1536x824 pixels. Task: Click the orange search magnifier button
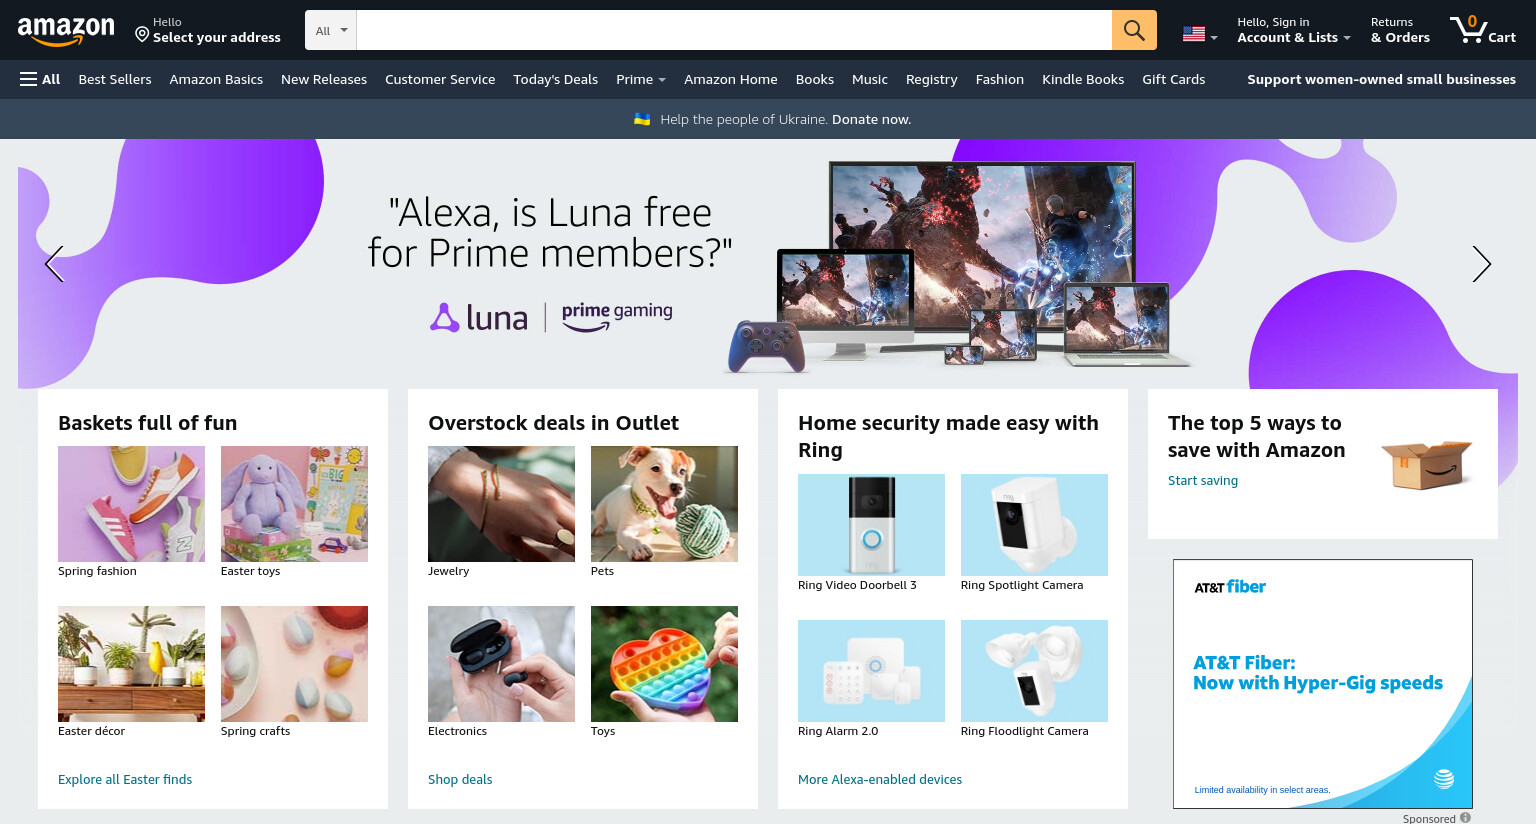coord(1134,30)
